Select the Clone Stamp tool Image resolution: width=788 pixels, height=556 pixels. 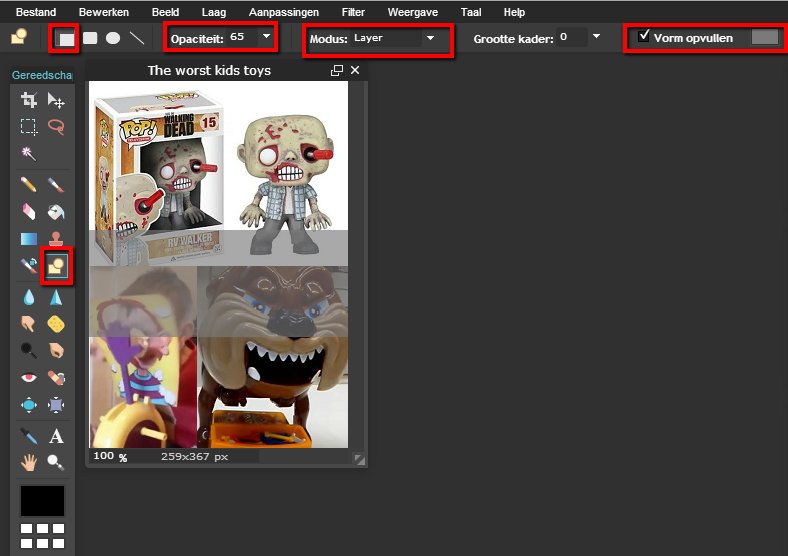[56, 238]
